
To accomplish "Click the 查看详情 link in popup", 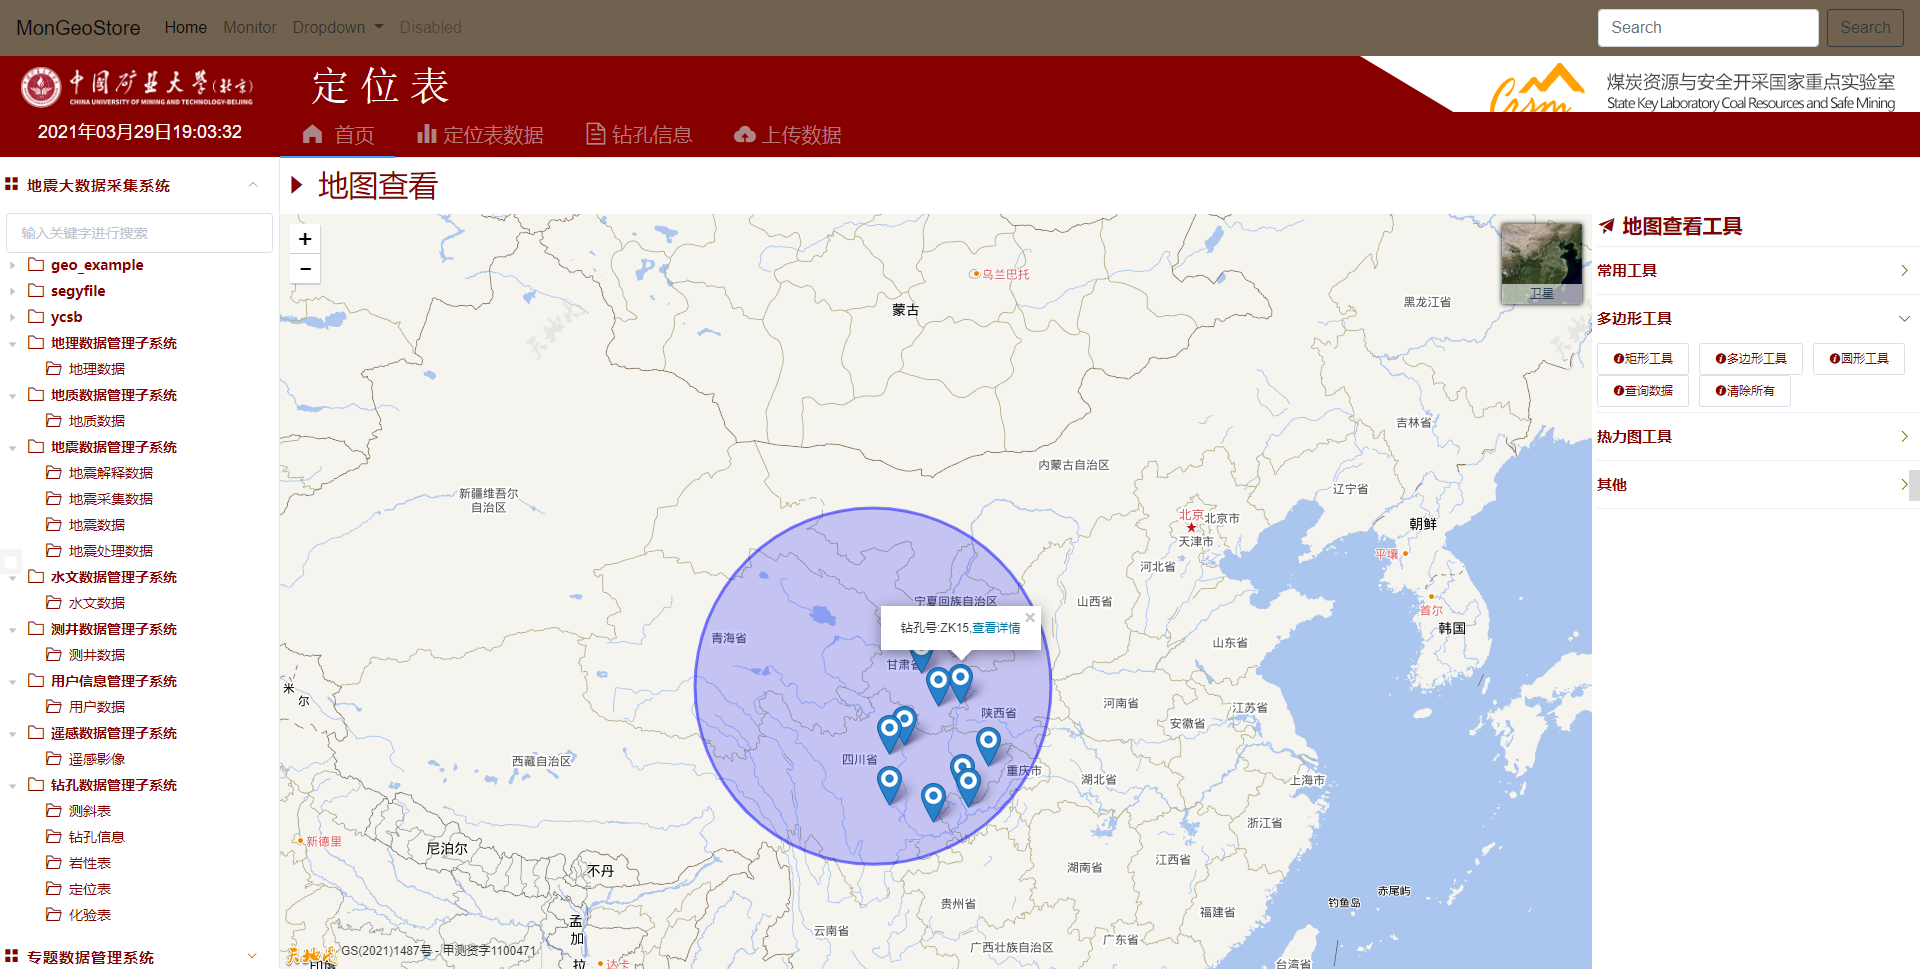I will [996, 628].
